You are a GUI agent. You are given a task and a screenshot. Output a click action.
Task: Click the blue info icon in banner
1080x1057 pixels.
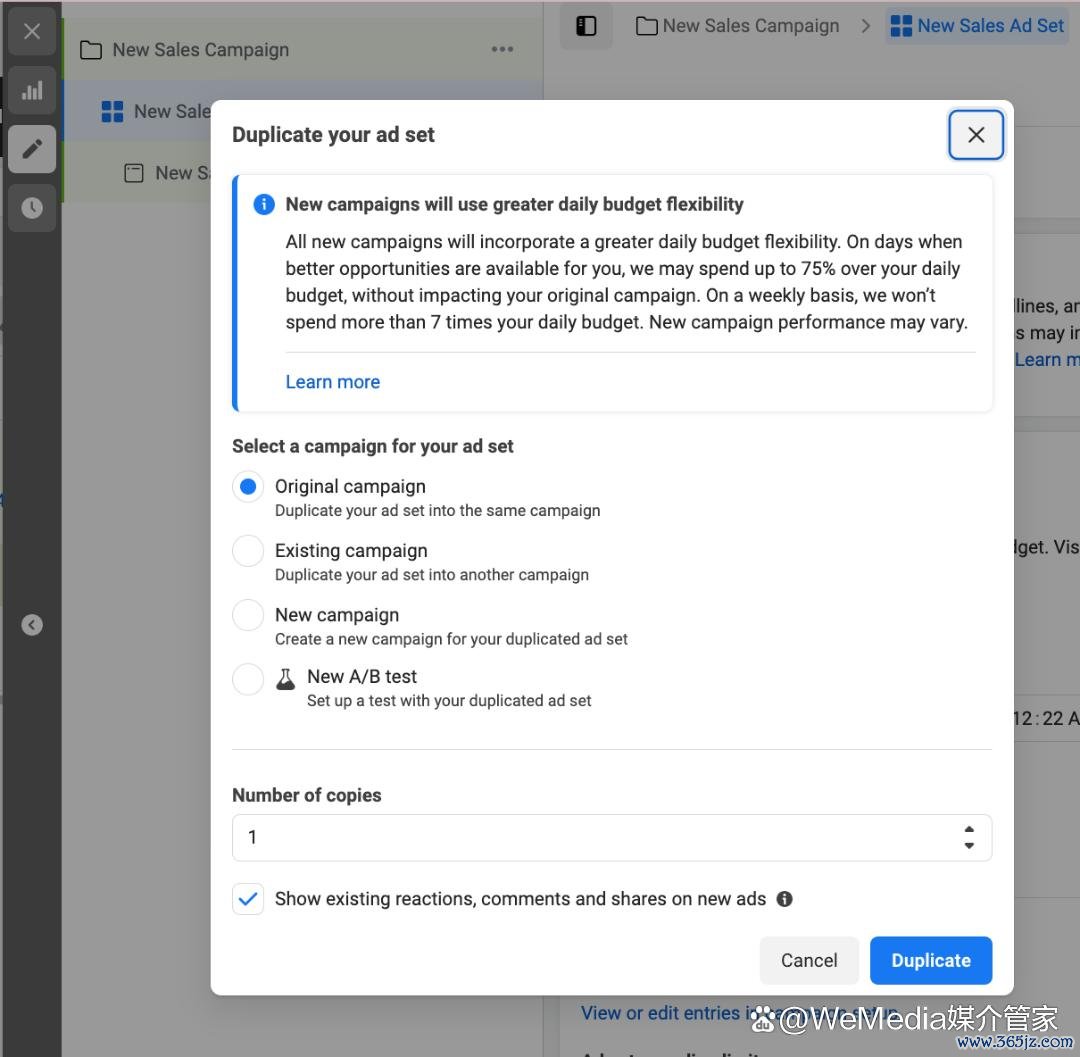tap(264, 205)
